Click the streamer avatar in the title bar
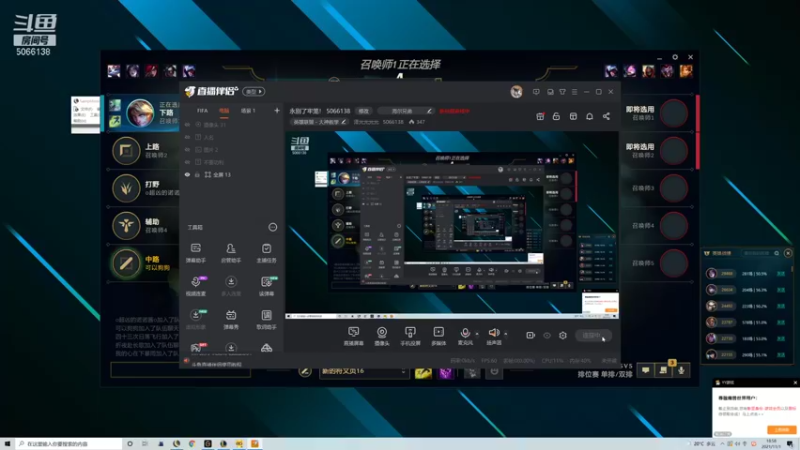This screenshot has width=800, height=450. [516, 92]
